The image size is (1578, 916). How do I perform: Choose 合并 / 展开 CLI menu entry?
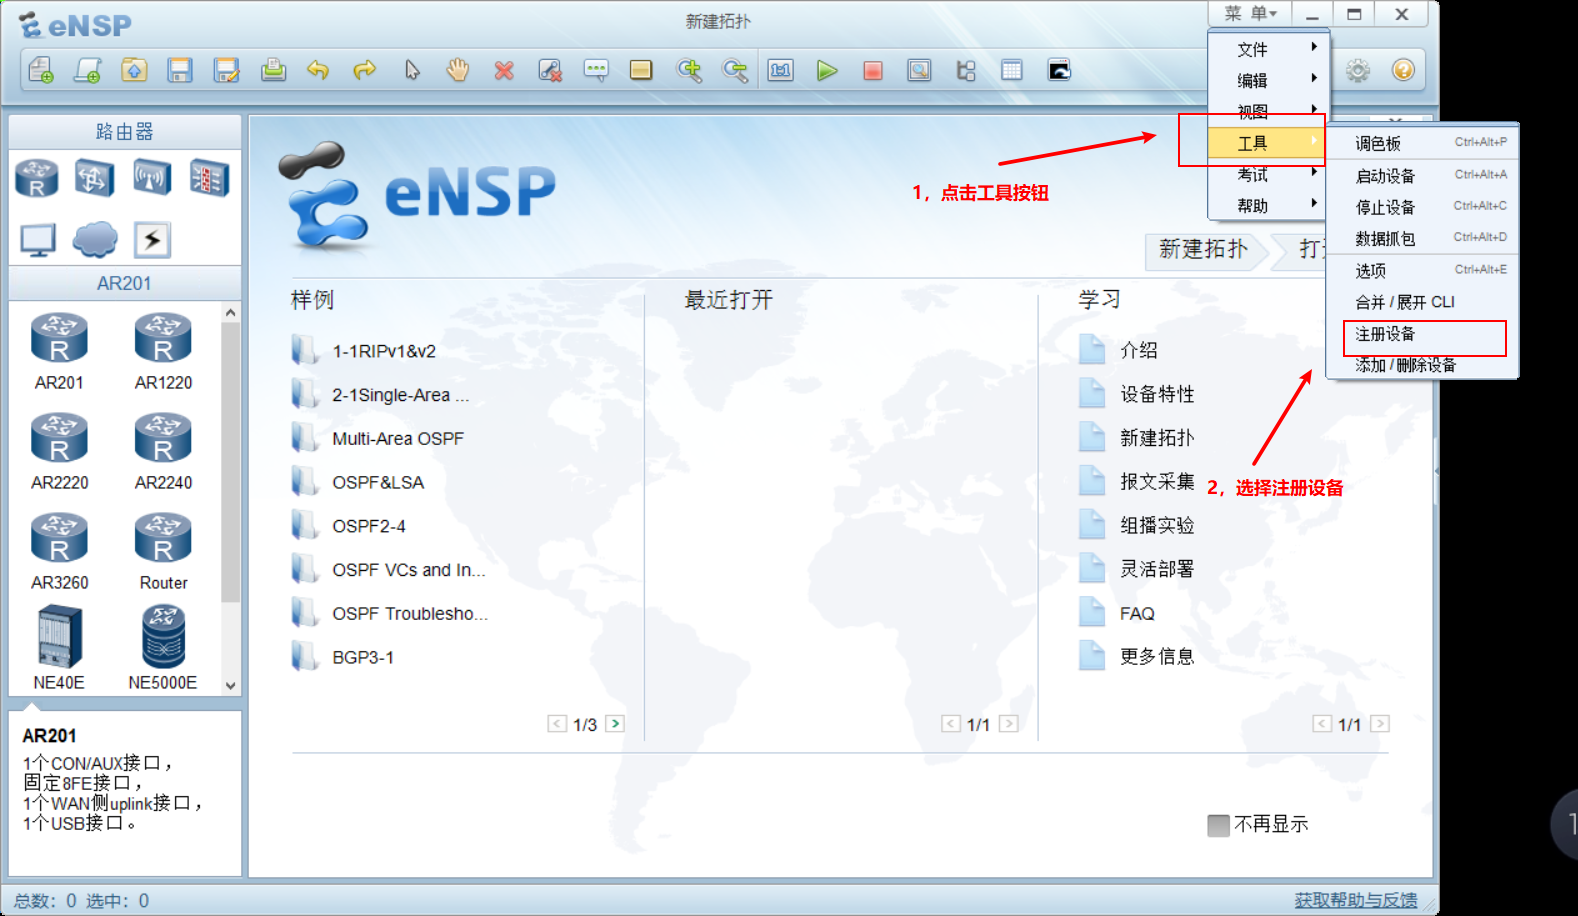[1422, 302]
